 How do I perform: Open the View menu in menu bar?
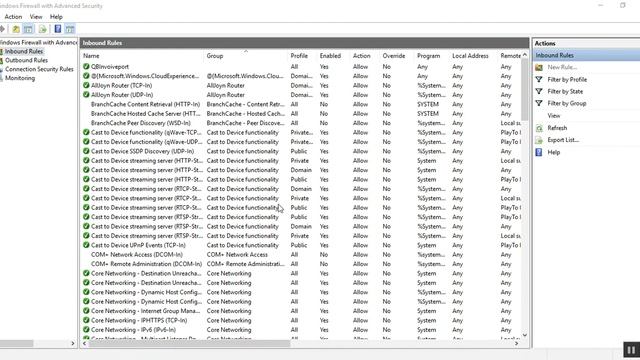(x=36, y=17)
